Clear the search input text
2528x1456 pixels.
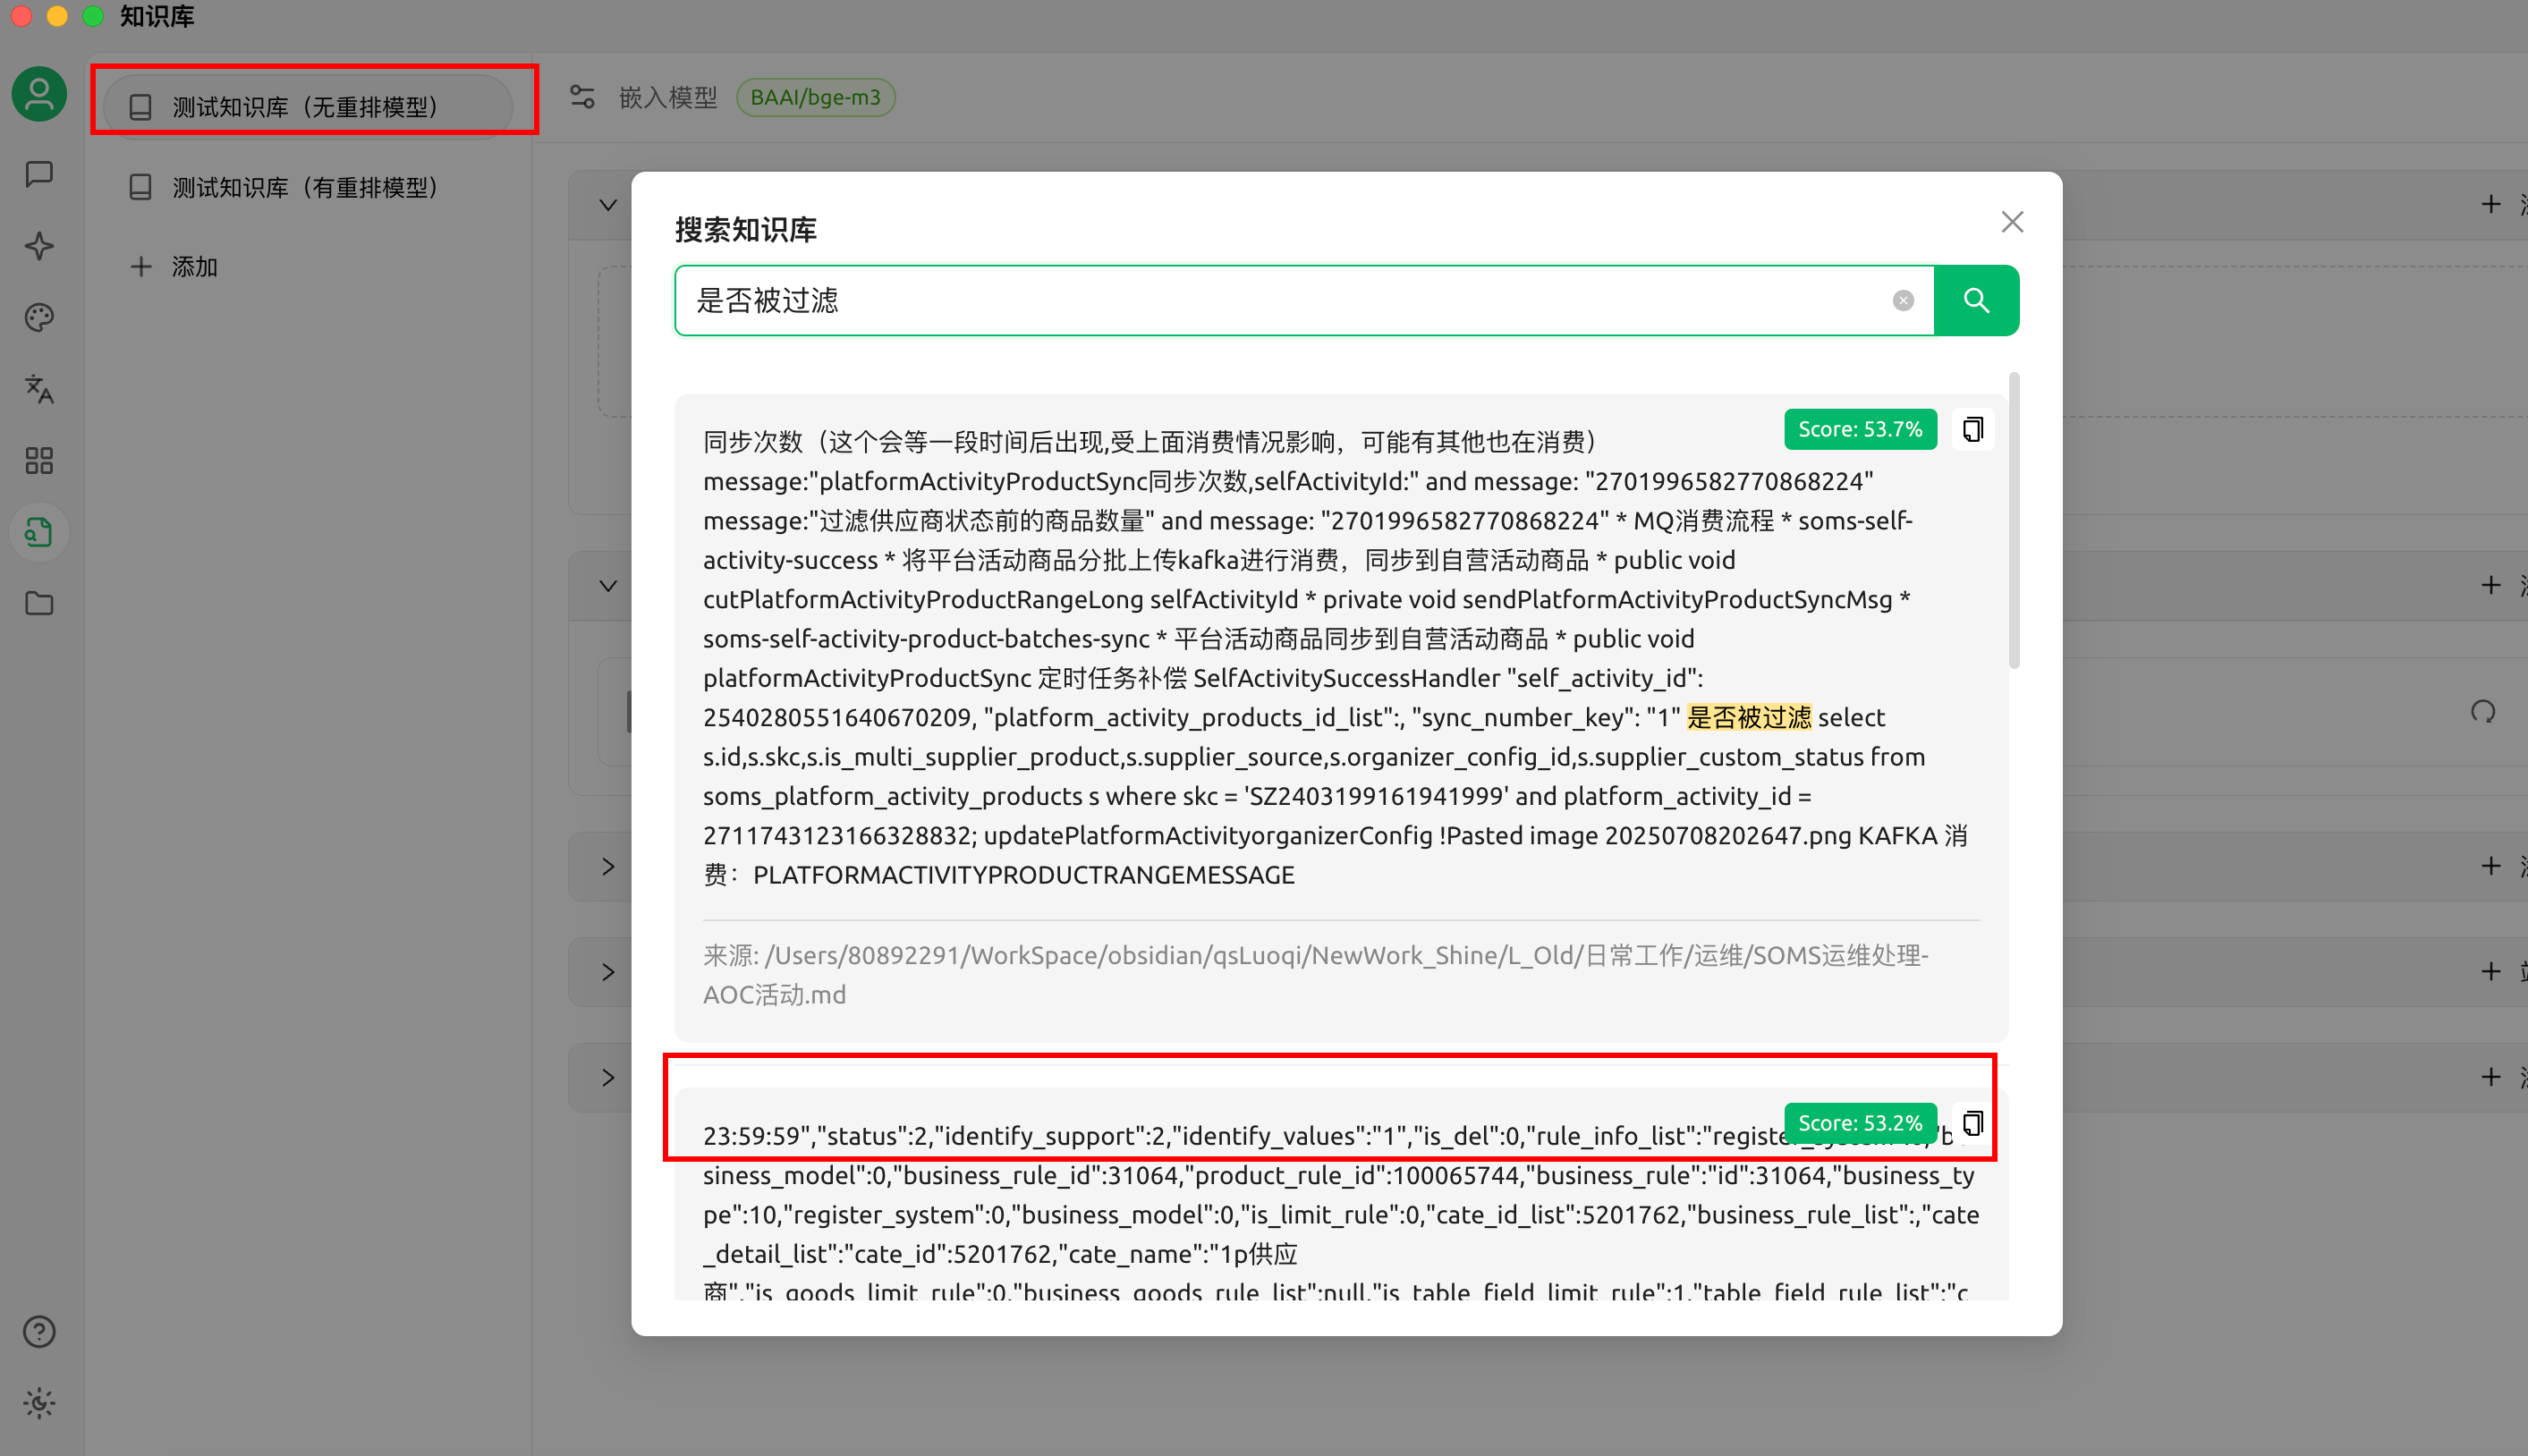click(1903, 300)
